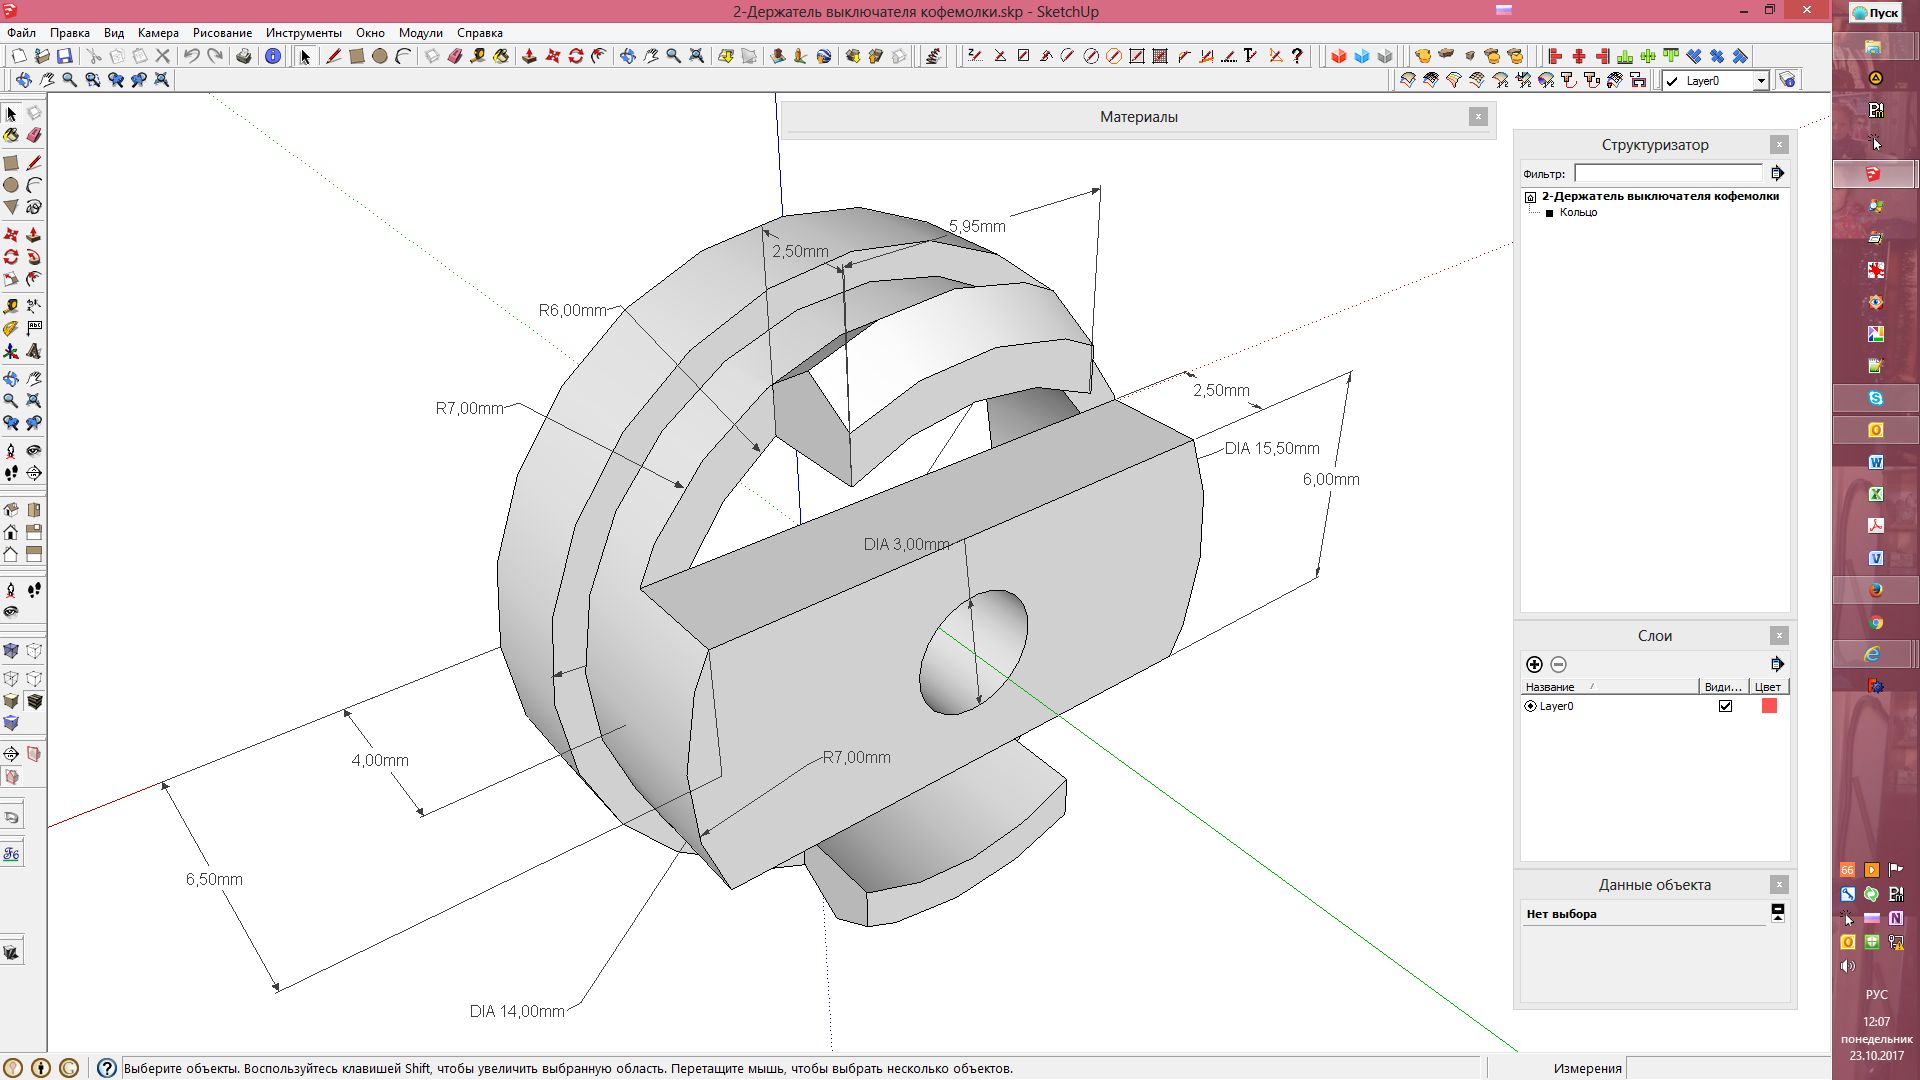Open the Камера menu

point(158,33)
